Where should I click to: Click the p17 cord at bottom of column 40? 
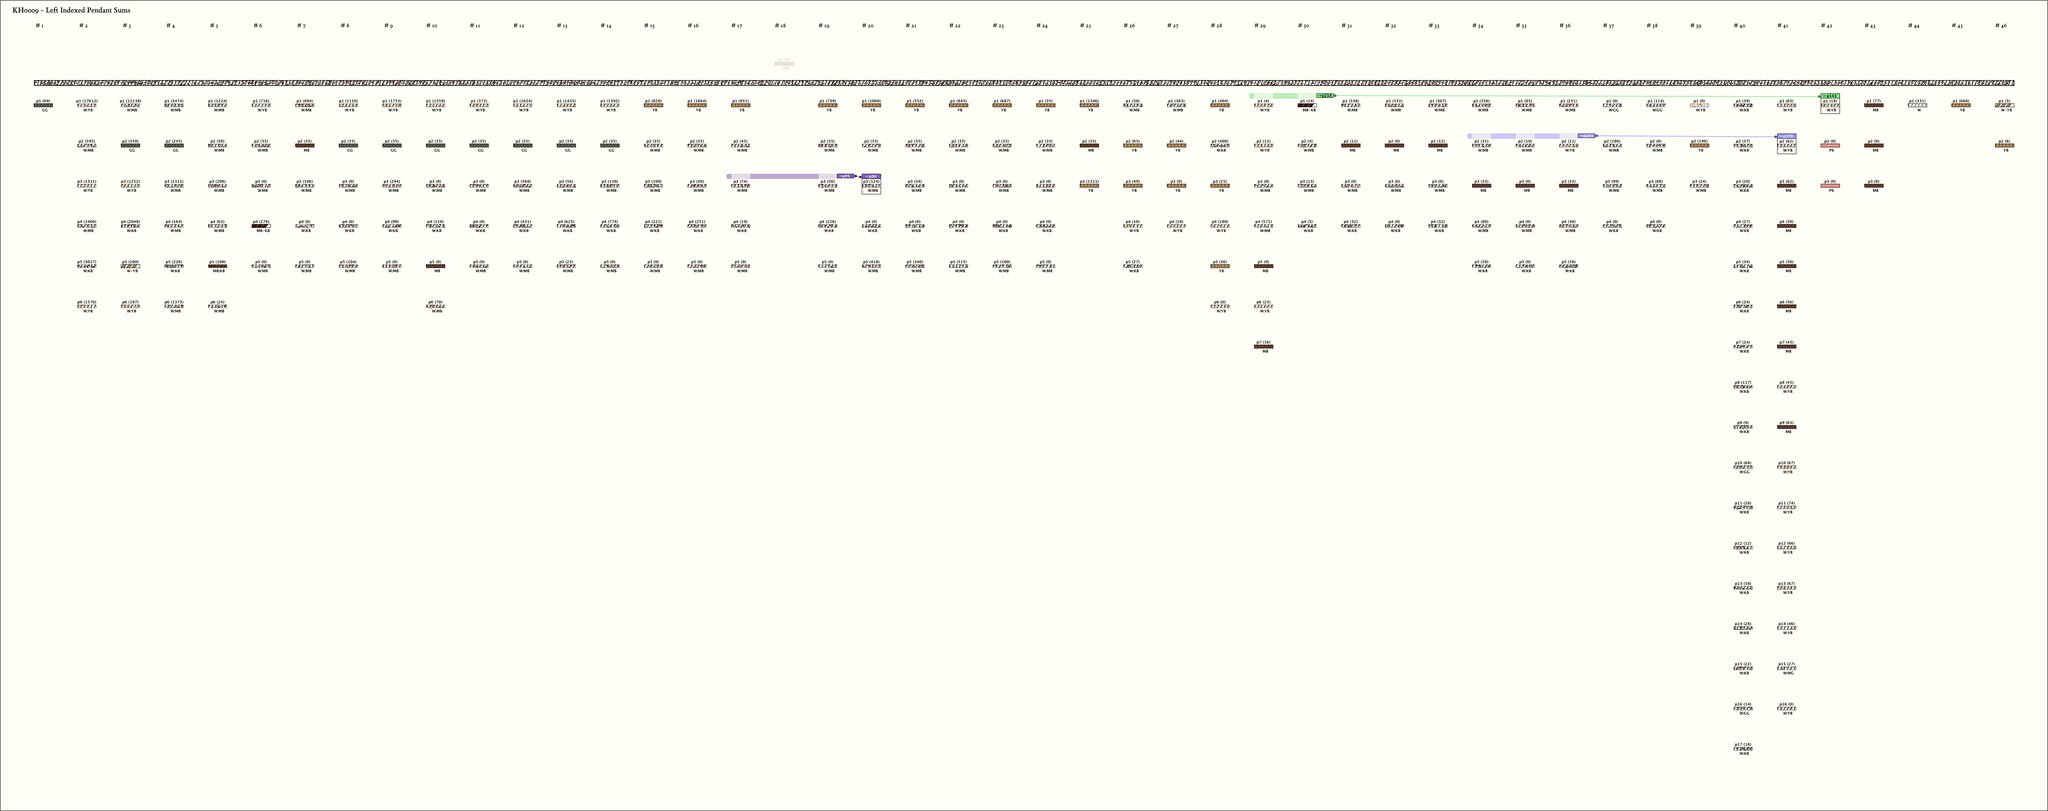point(1743,748)
